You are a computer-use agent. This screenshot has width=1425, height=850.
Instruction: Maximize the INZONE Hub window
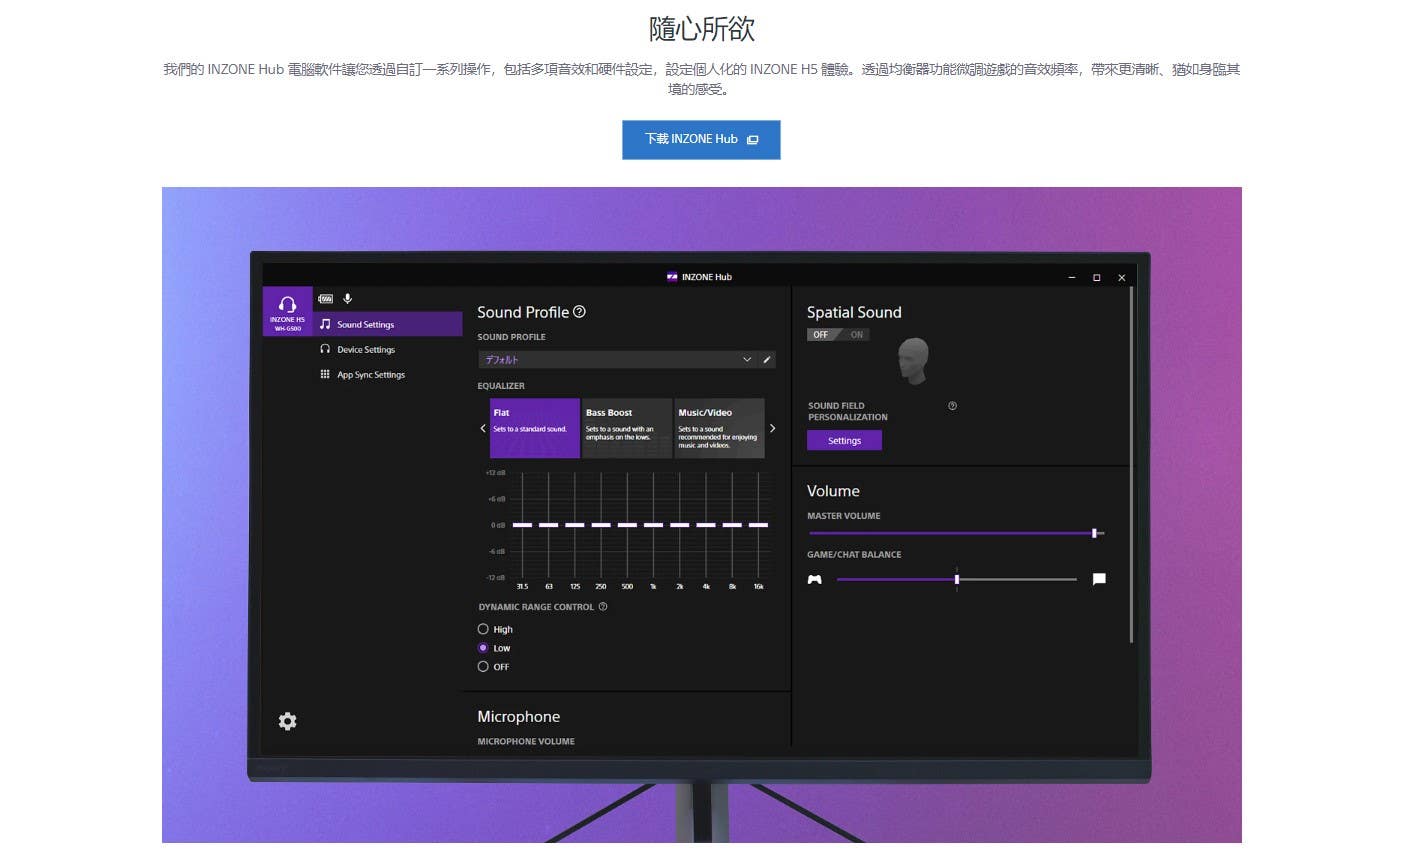1096,278
